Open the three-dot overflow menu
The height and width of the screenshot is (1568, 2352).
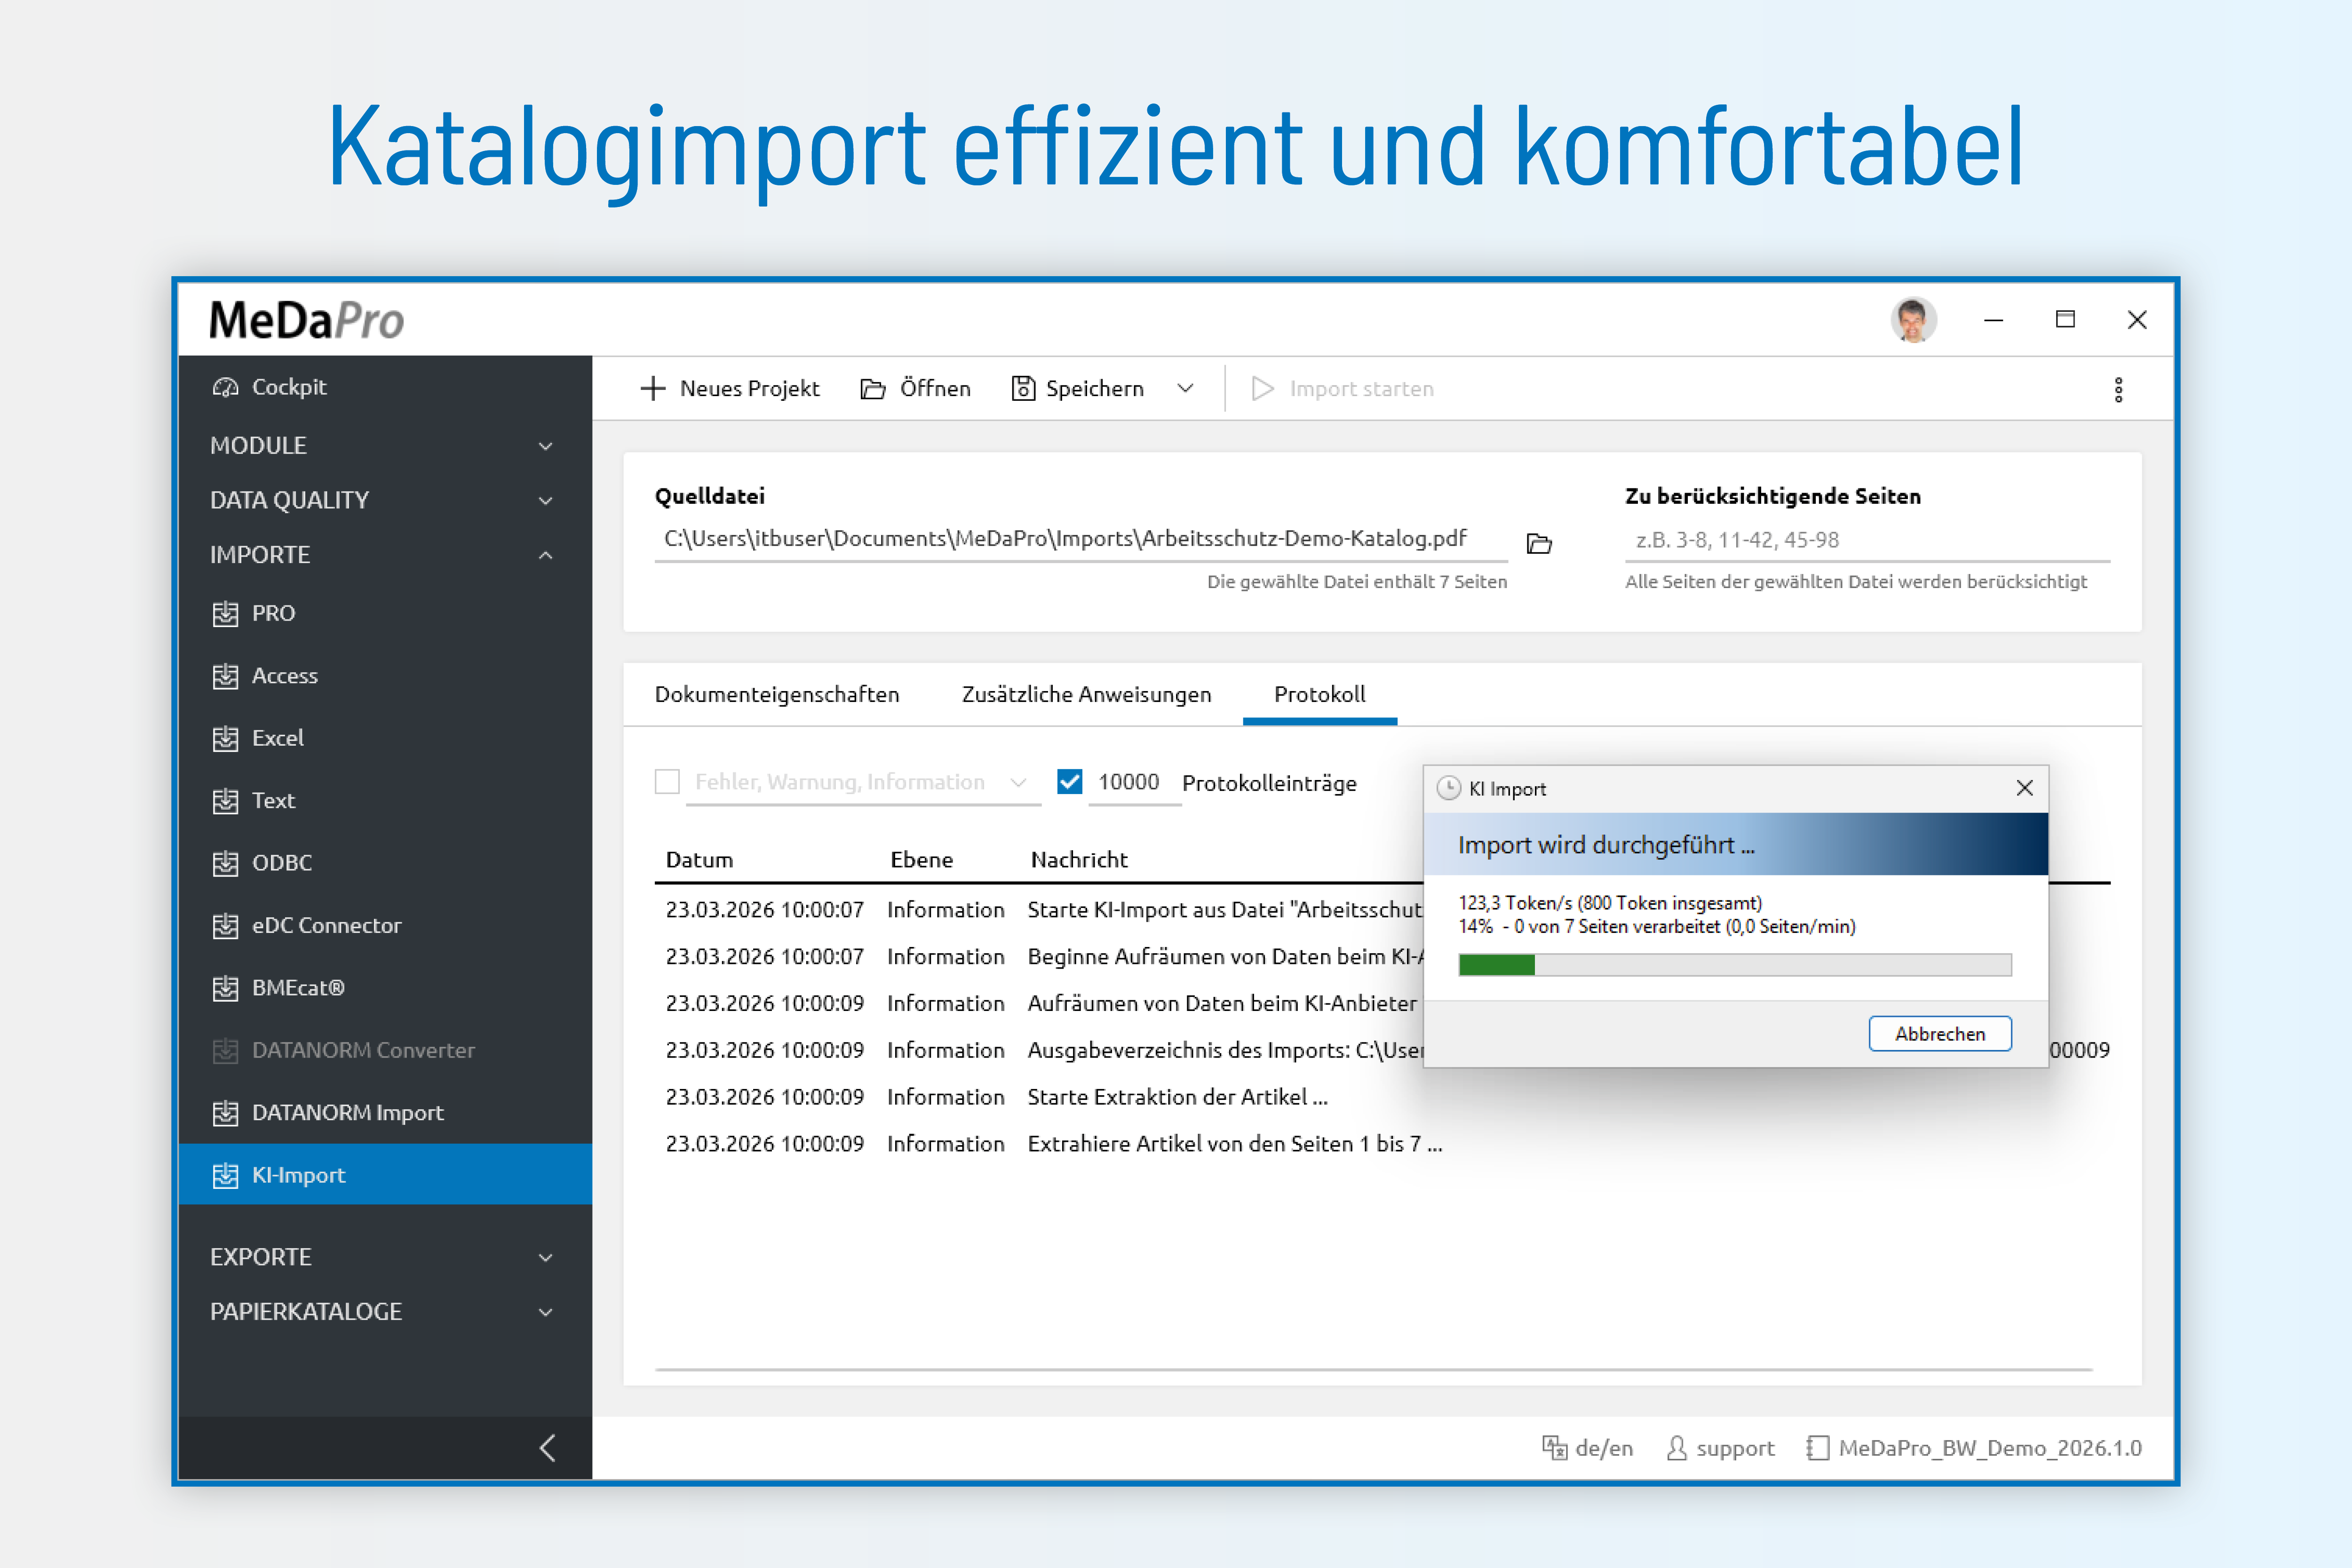pyautogui.click(x=2118, y=389)
